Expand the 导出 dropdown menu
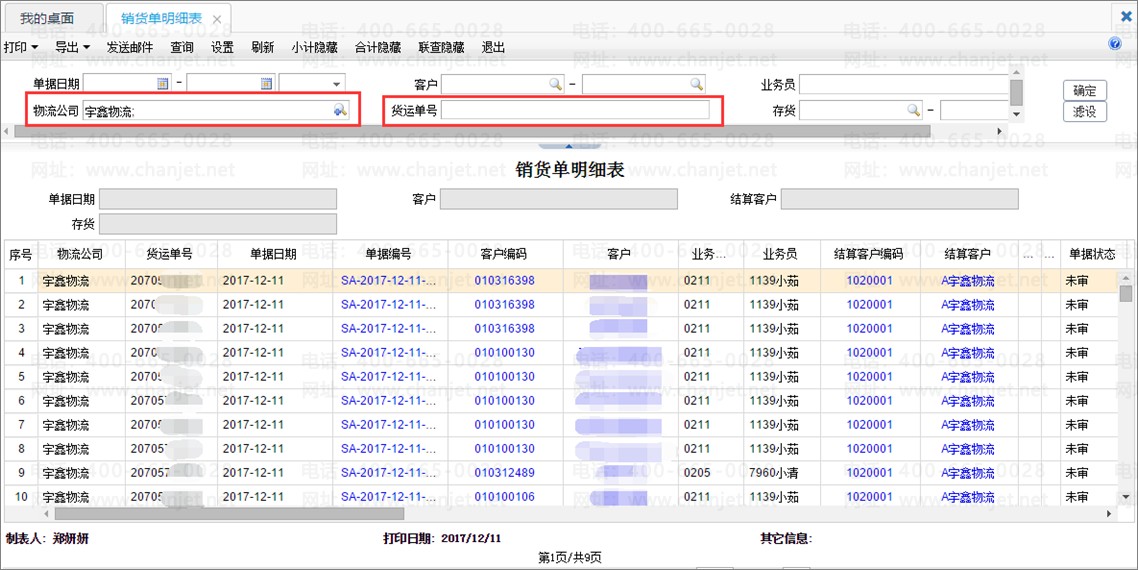1138x570 pixels. [x=72, y=47]
